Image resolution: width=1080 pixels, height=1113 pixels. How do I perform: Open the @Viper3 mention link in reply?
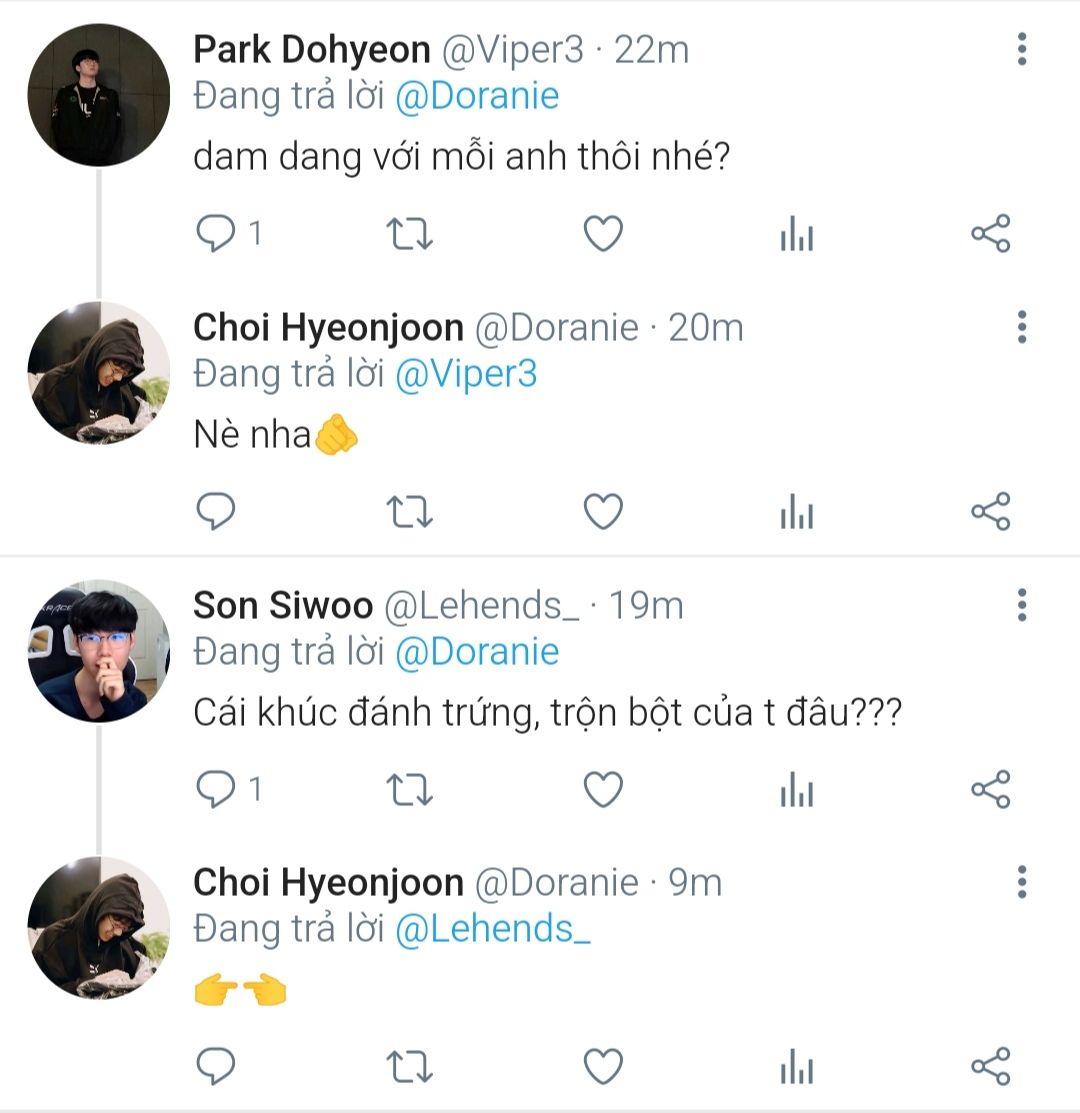465,374
